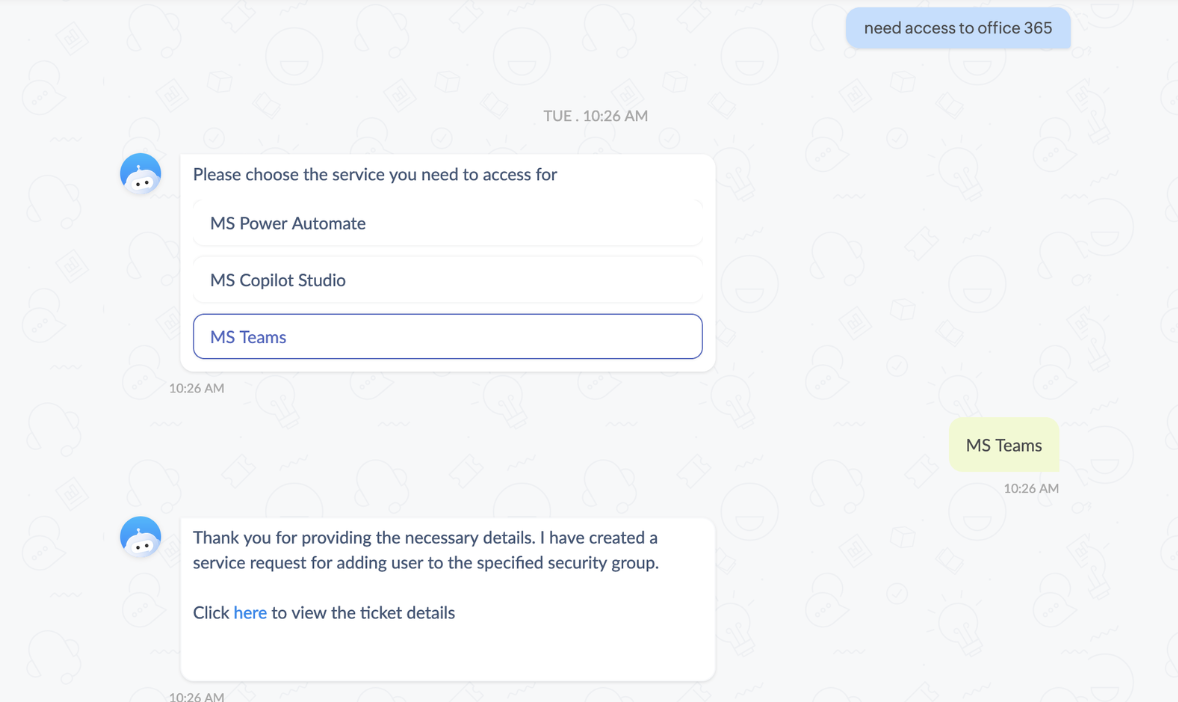Screen dimensions: 1178x702
Task: Click the bot avatar beside the thank-you message
Action: [x=140, y=537]
